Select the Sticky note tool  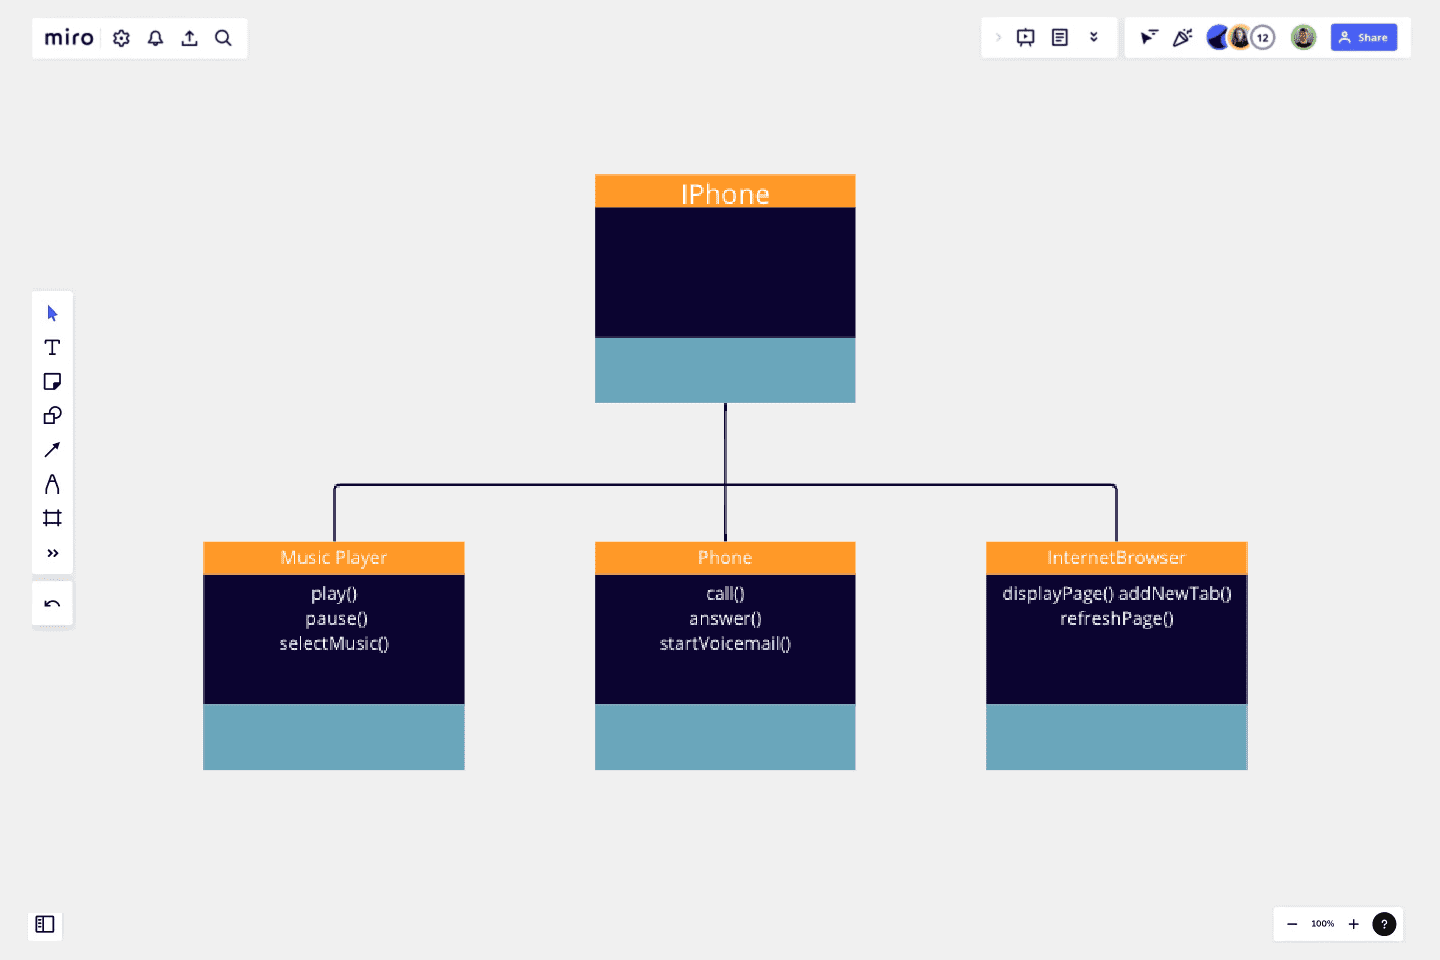click(52, 381)
